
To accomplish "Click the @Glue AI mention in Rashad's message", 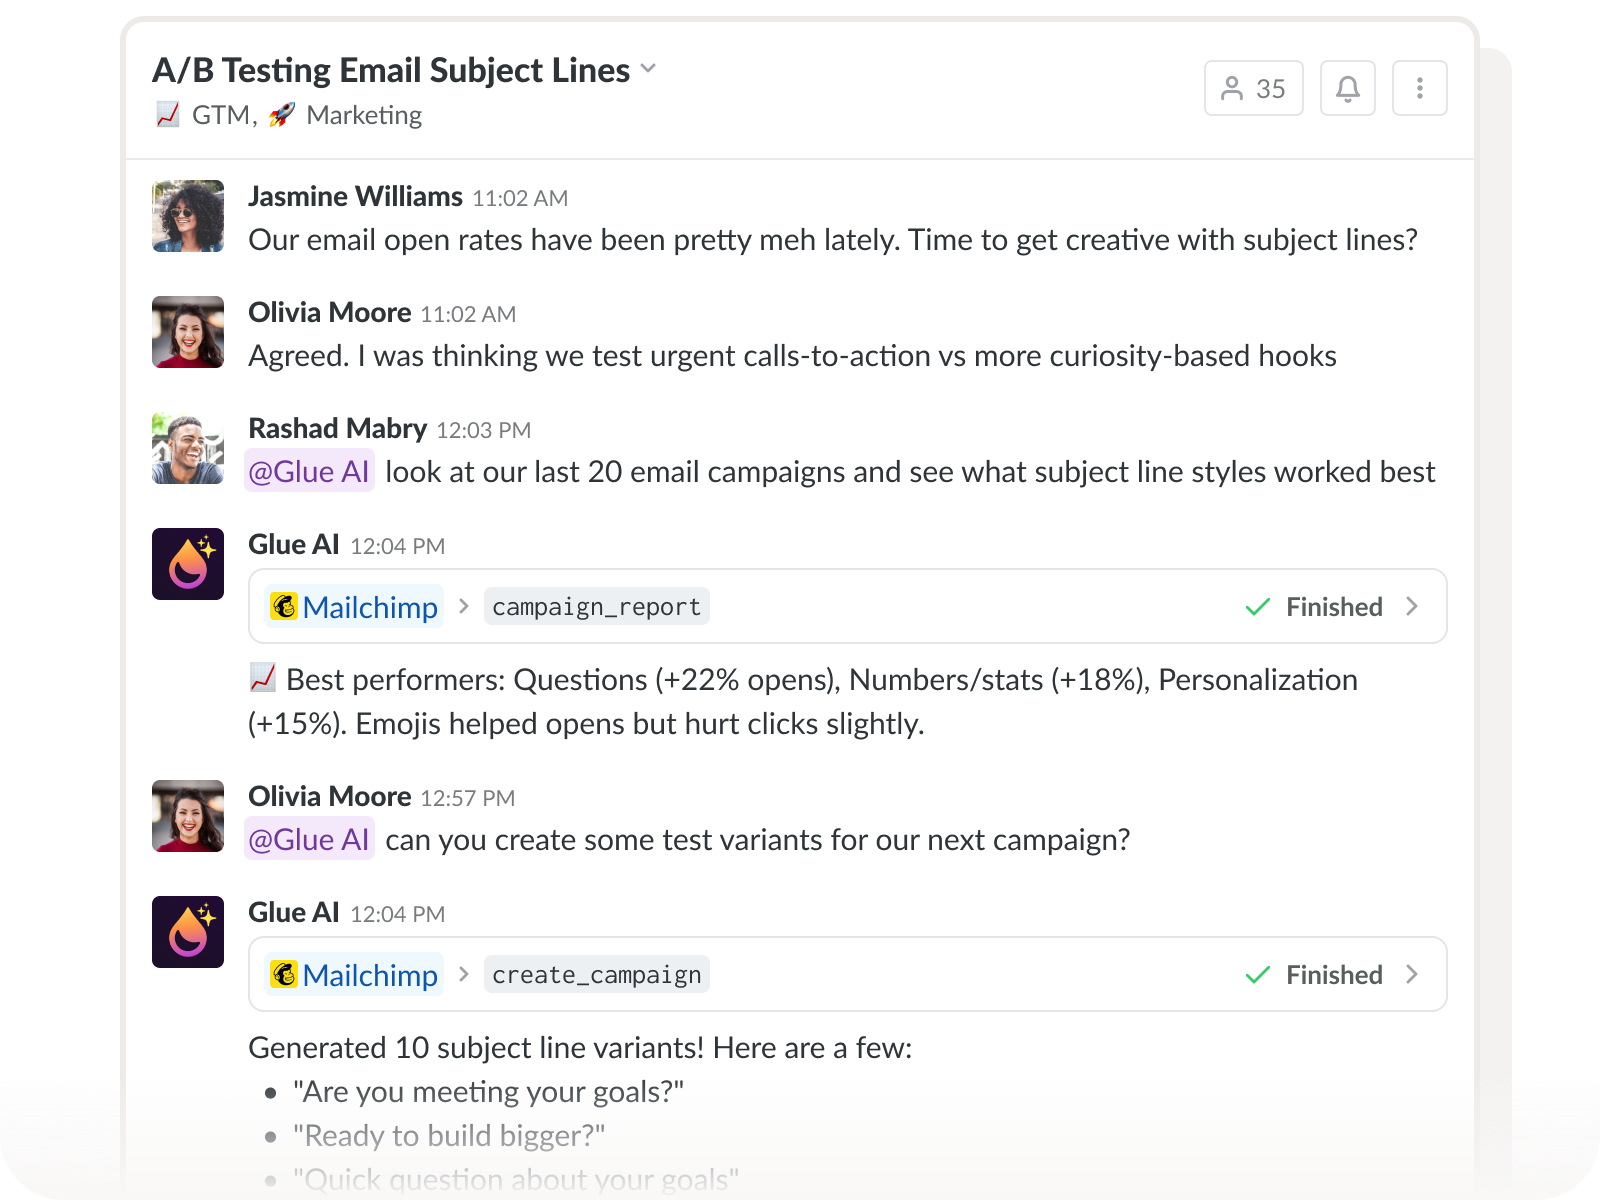I will pos(309,472).
